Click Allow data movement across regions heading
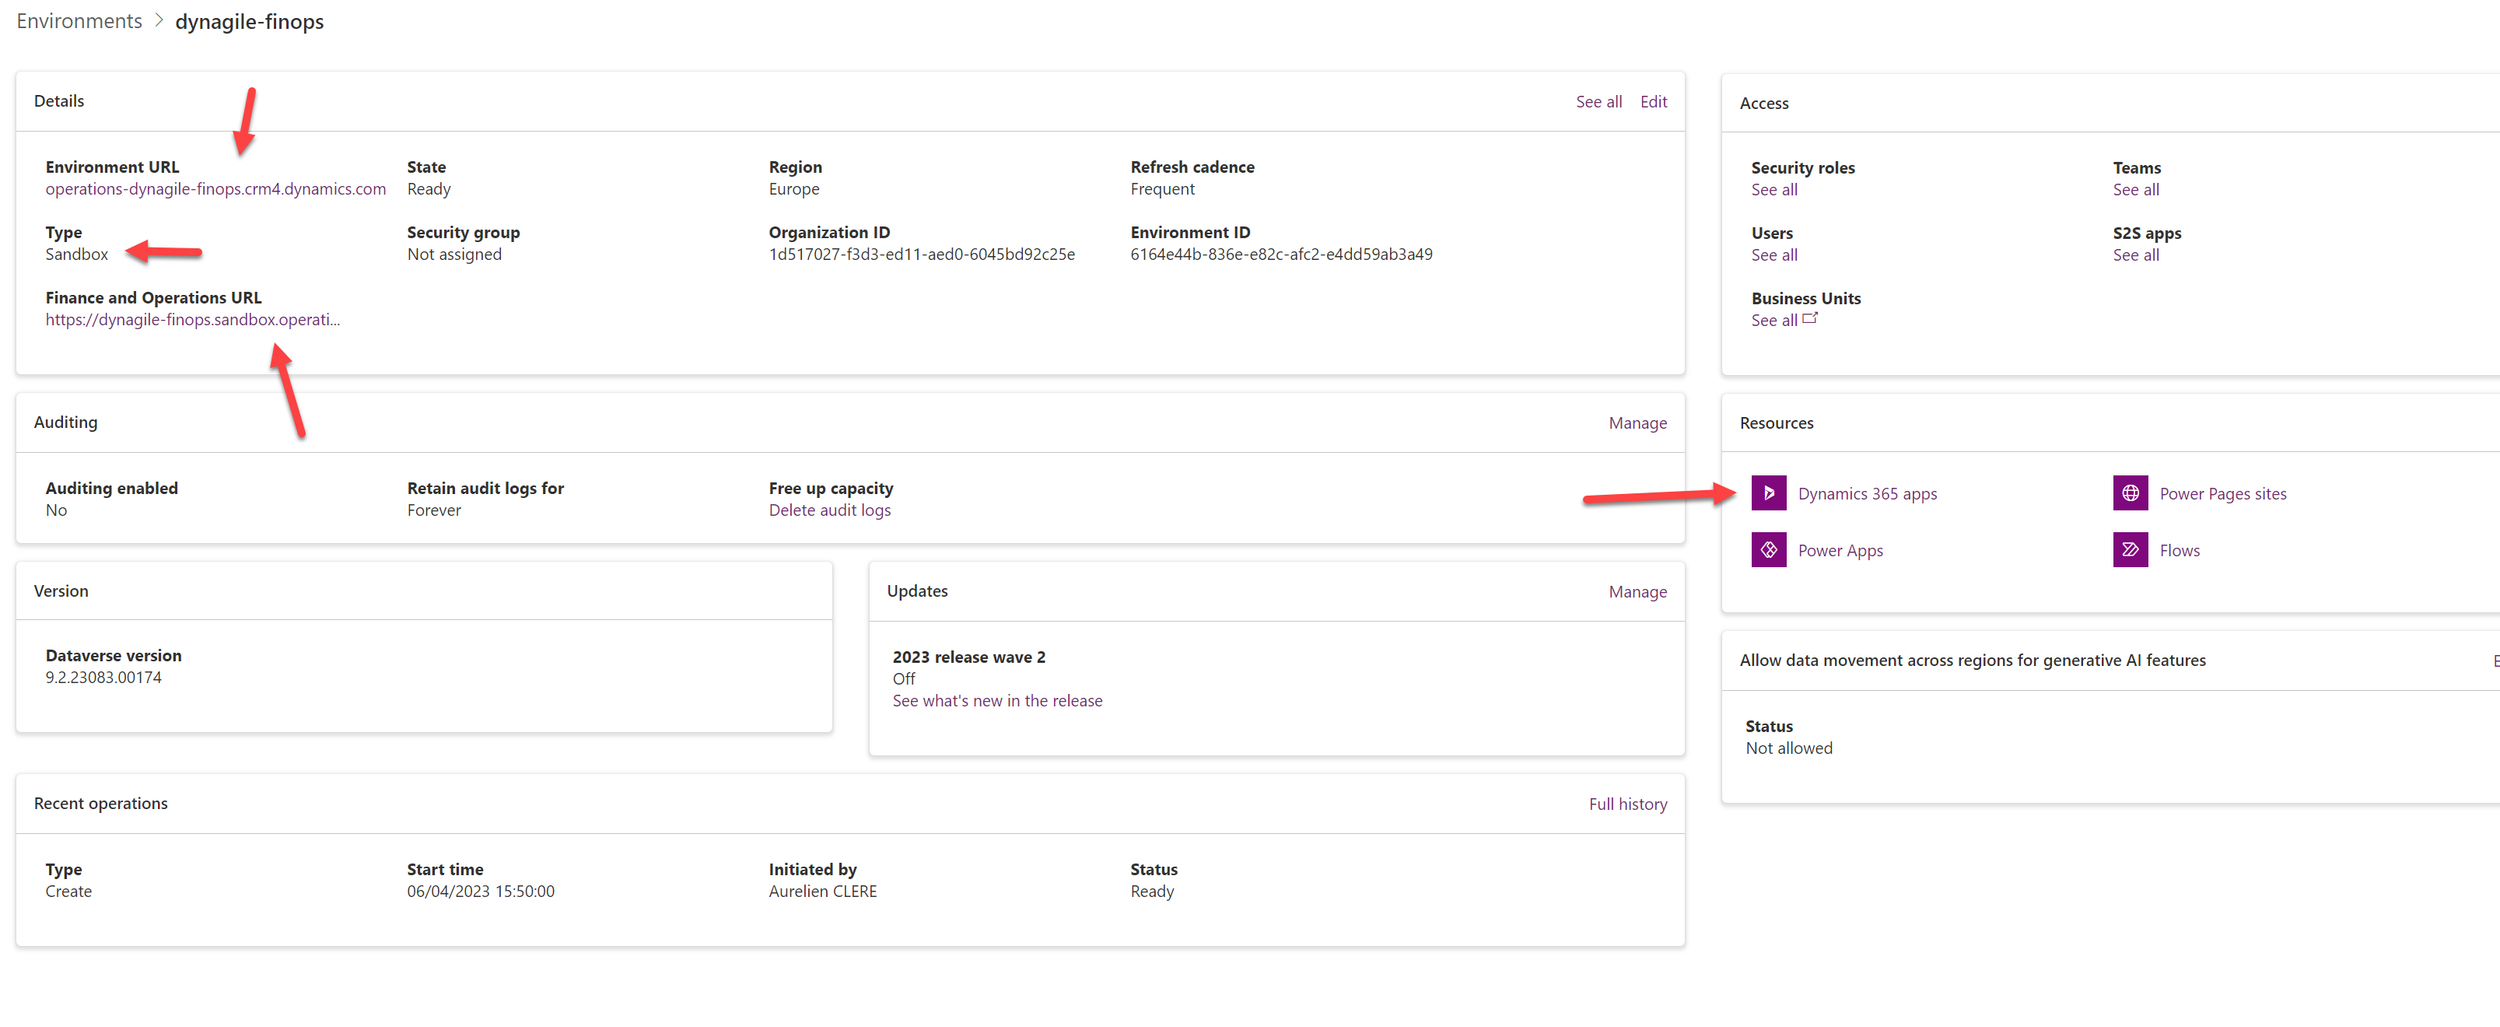 click(1972, 660)
